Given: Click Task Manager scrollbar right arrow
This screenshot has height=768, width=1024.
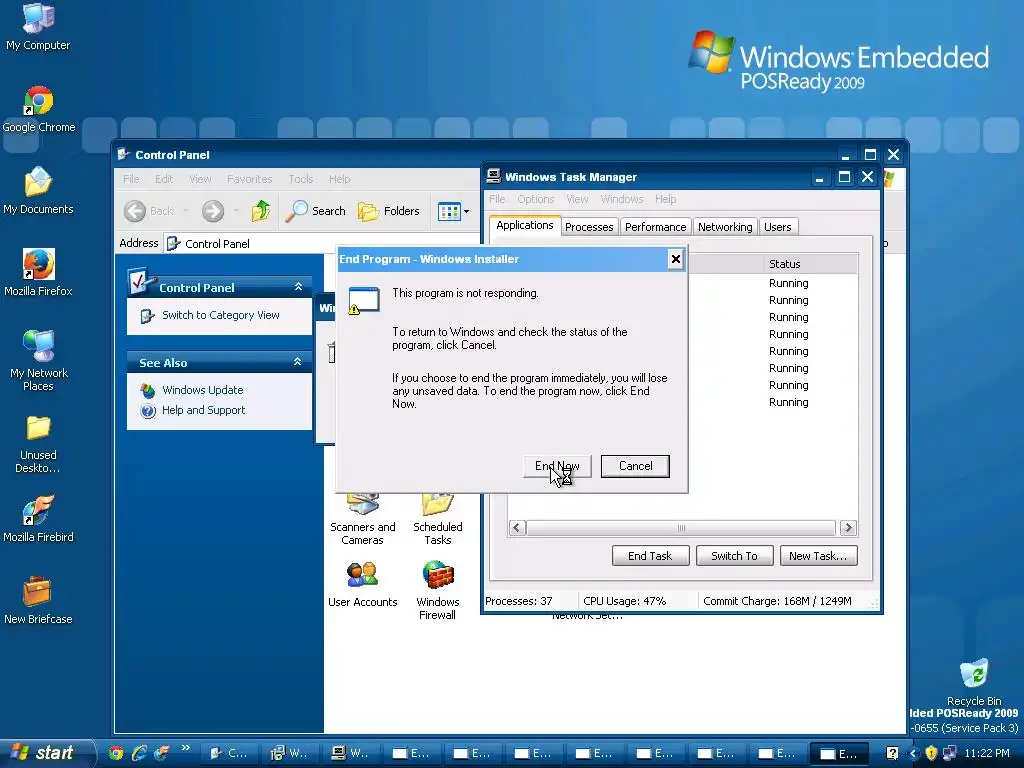Looking at the screenshot, I should pyautogui.click(x=848, y=528).
